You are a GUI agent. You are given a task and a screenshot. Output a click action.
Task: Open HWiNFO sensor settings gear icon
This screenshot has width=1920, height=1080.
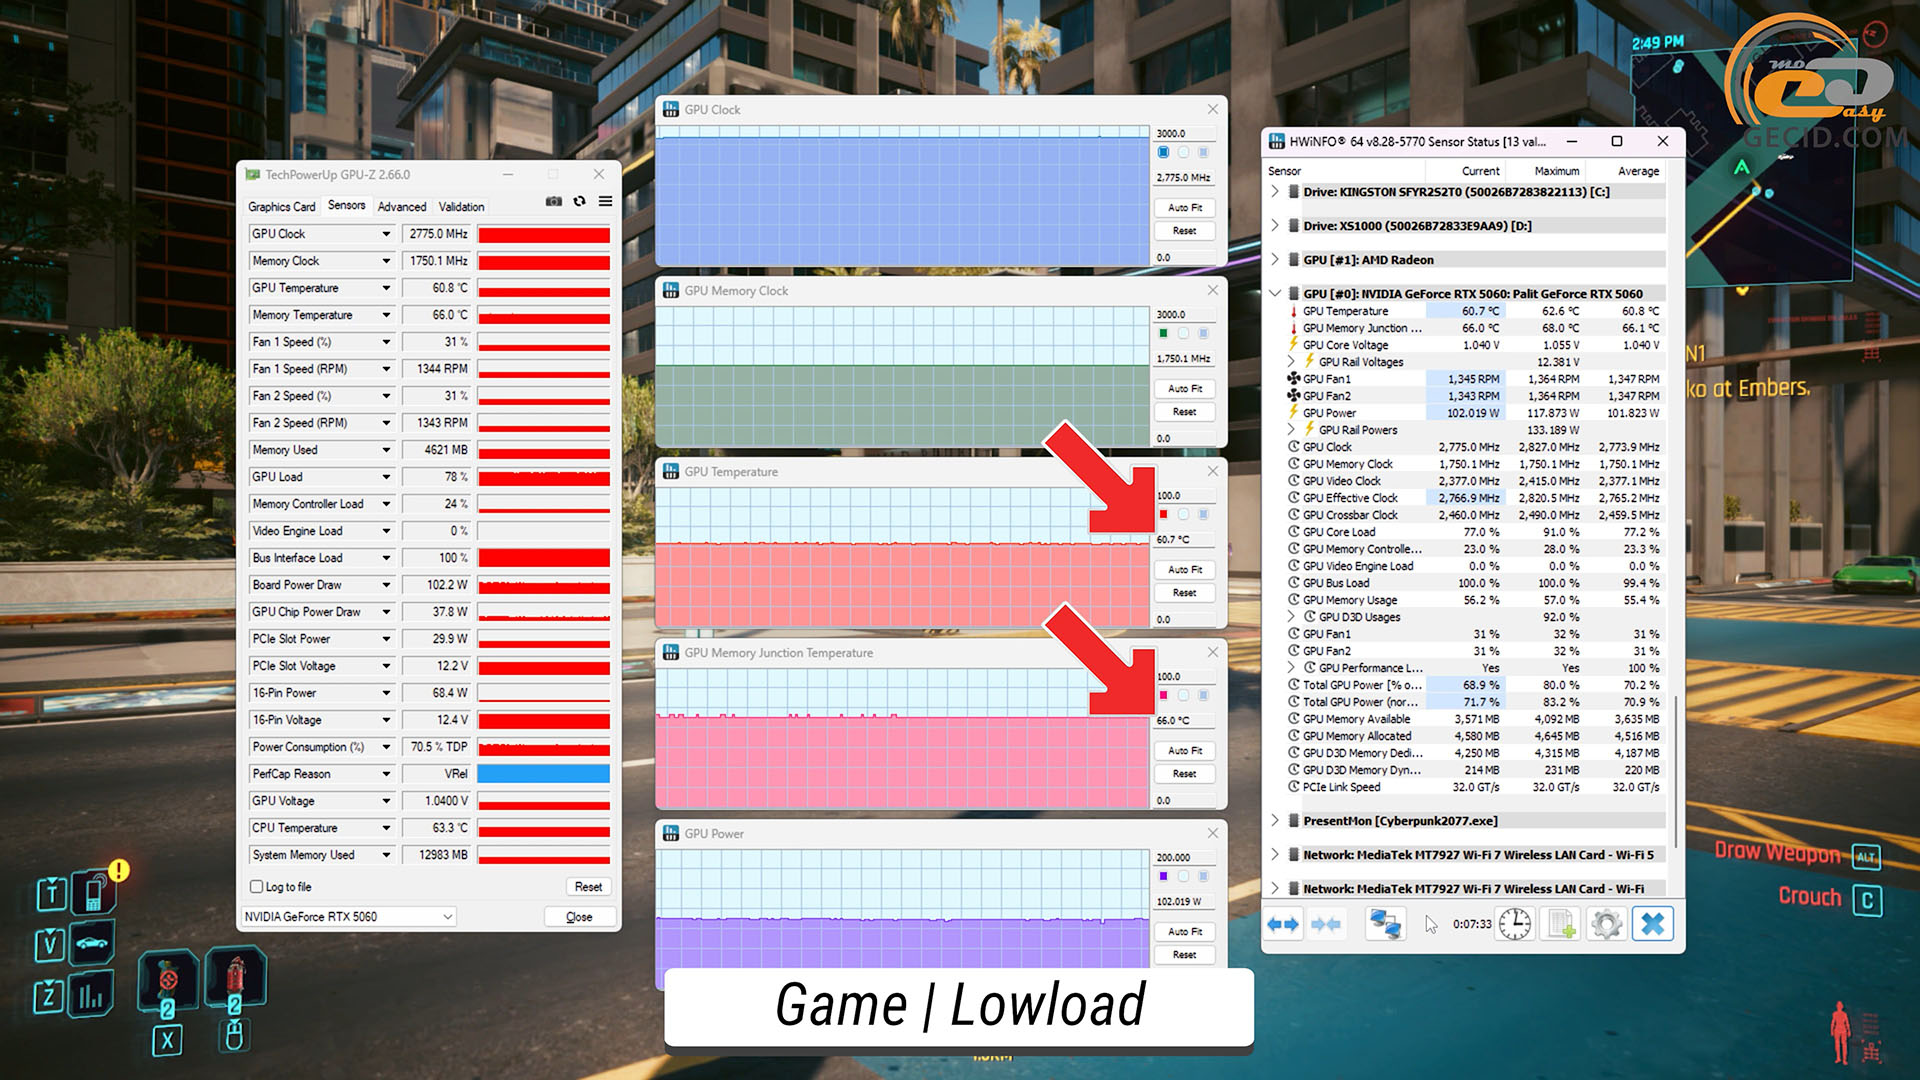pyautogui.click(x=1606, y=924)
